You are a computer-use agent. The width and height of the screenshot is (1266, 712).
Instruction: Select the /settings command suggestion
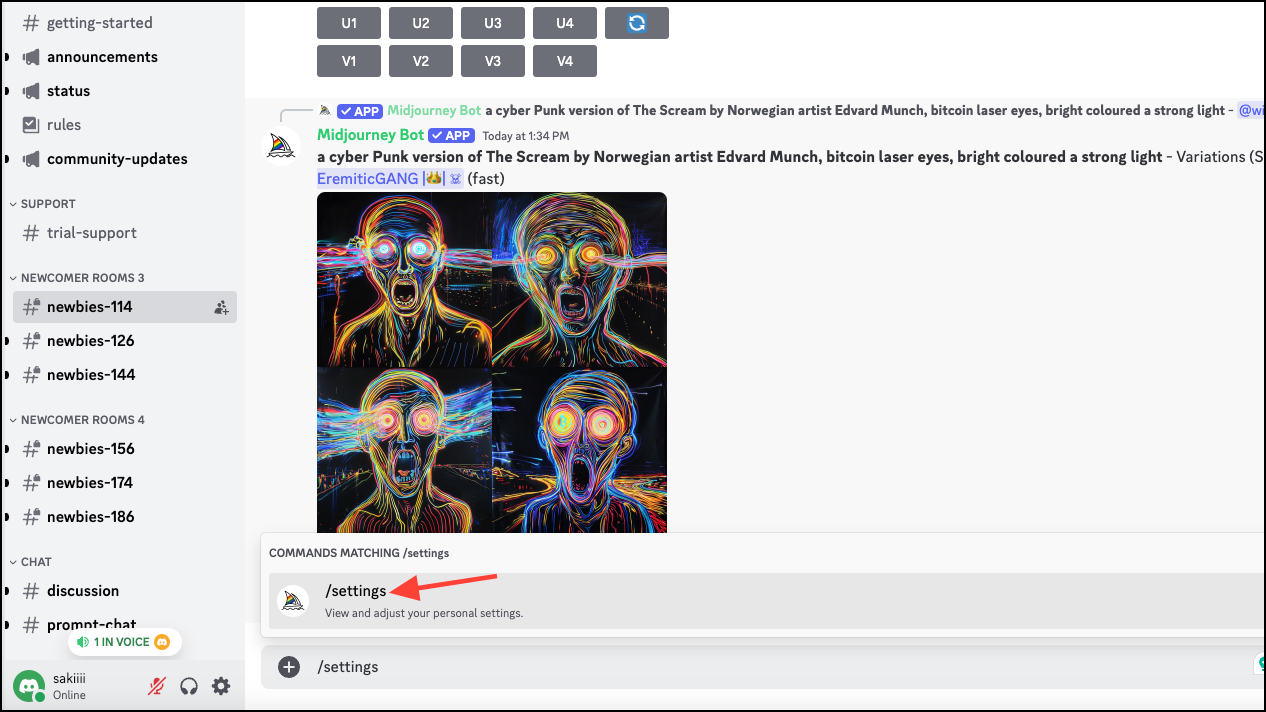(x=765, y=601)
